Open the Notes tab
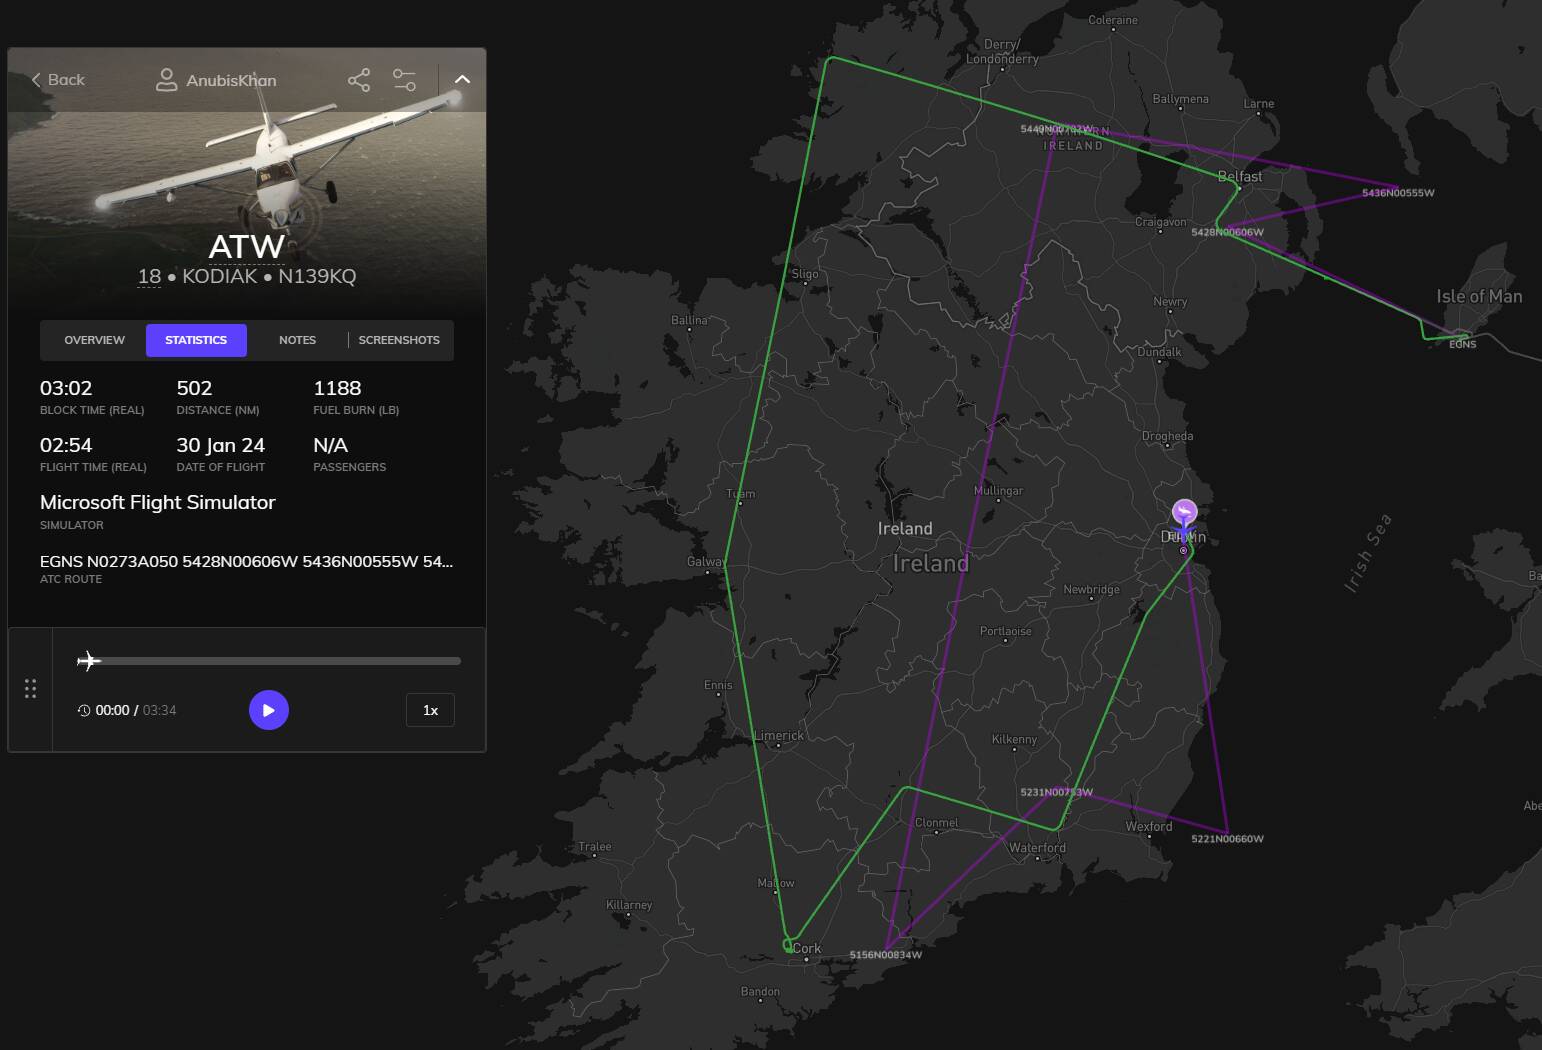The image size is (1542, 1050). coord(297,340)
